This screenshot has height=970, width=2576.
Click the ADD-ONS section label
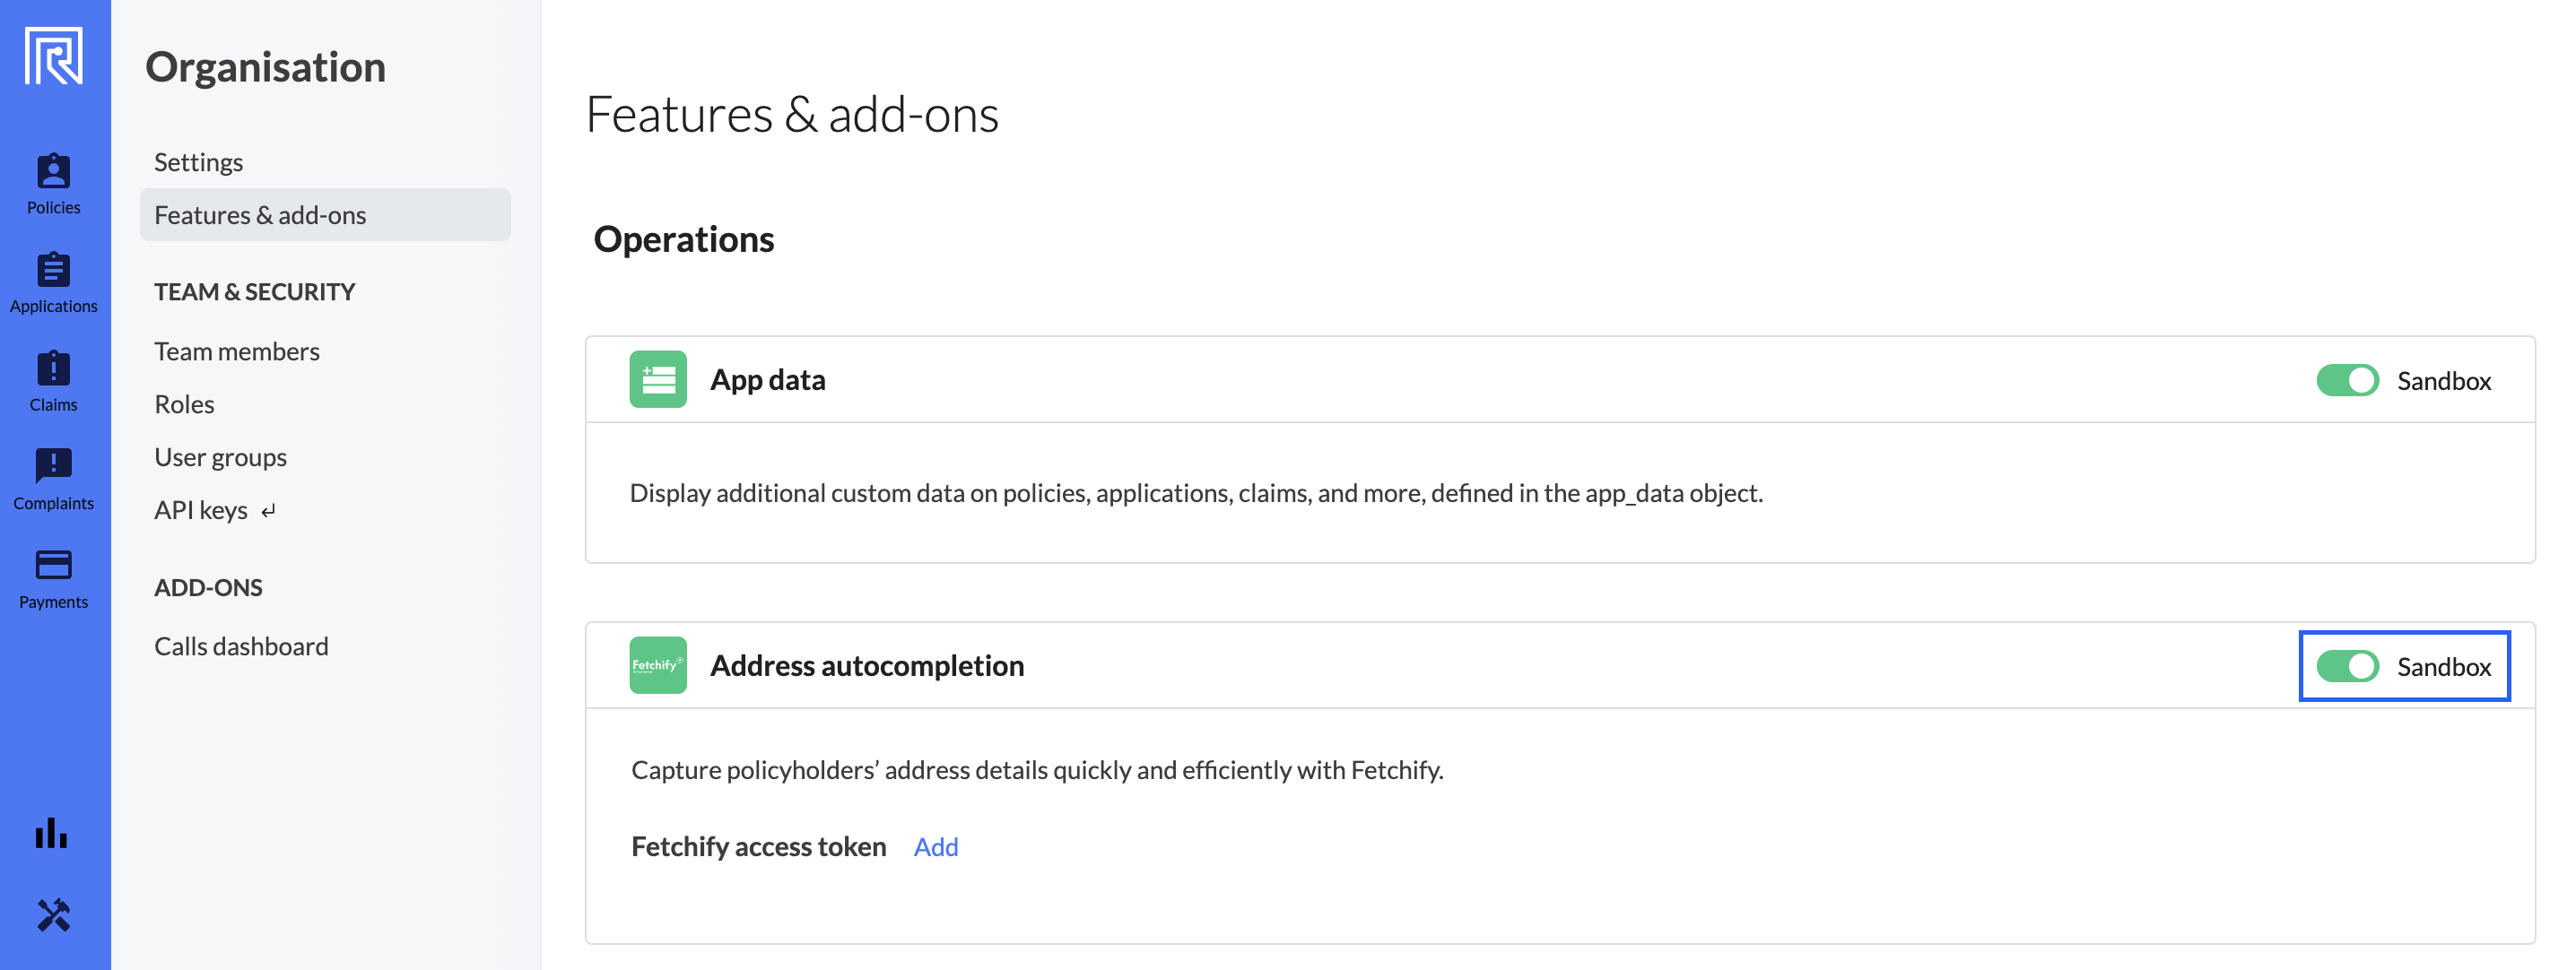(208, 587)
